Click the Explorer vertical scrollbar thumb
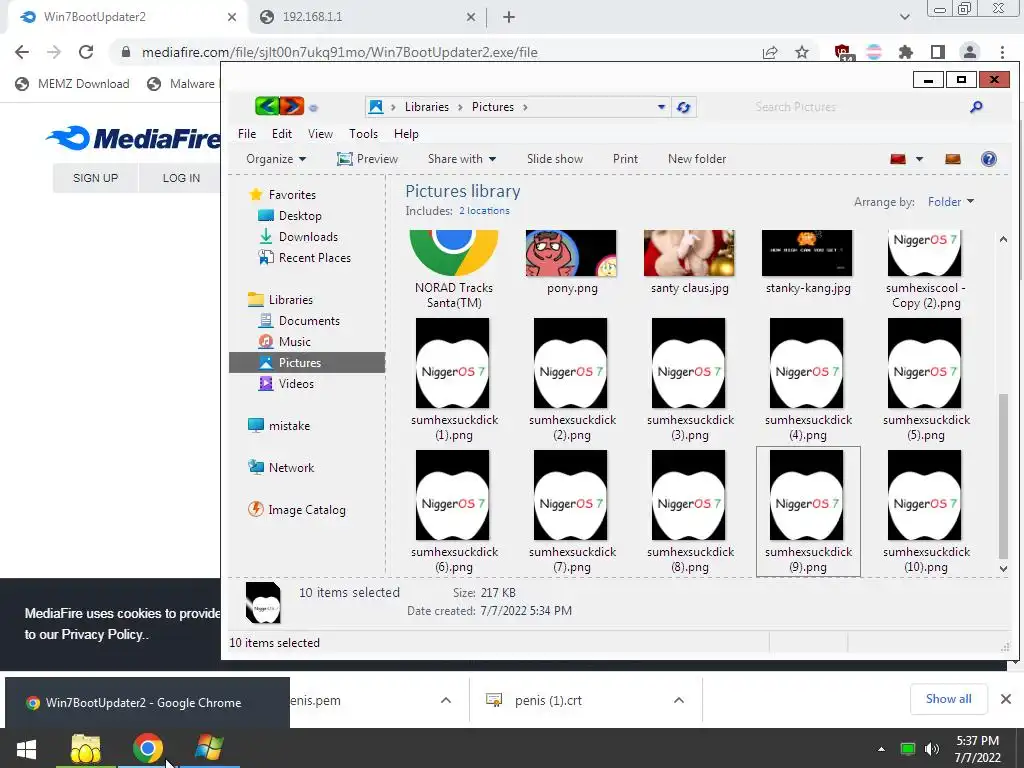The width and height of the screenshot is (1024, 768). click(1003, 475)
